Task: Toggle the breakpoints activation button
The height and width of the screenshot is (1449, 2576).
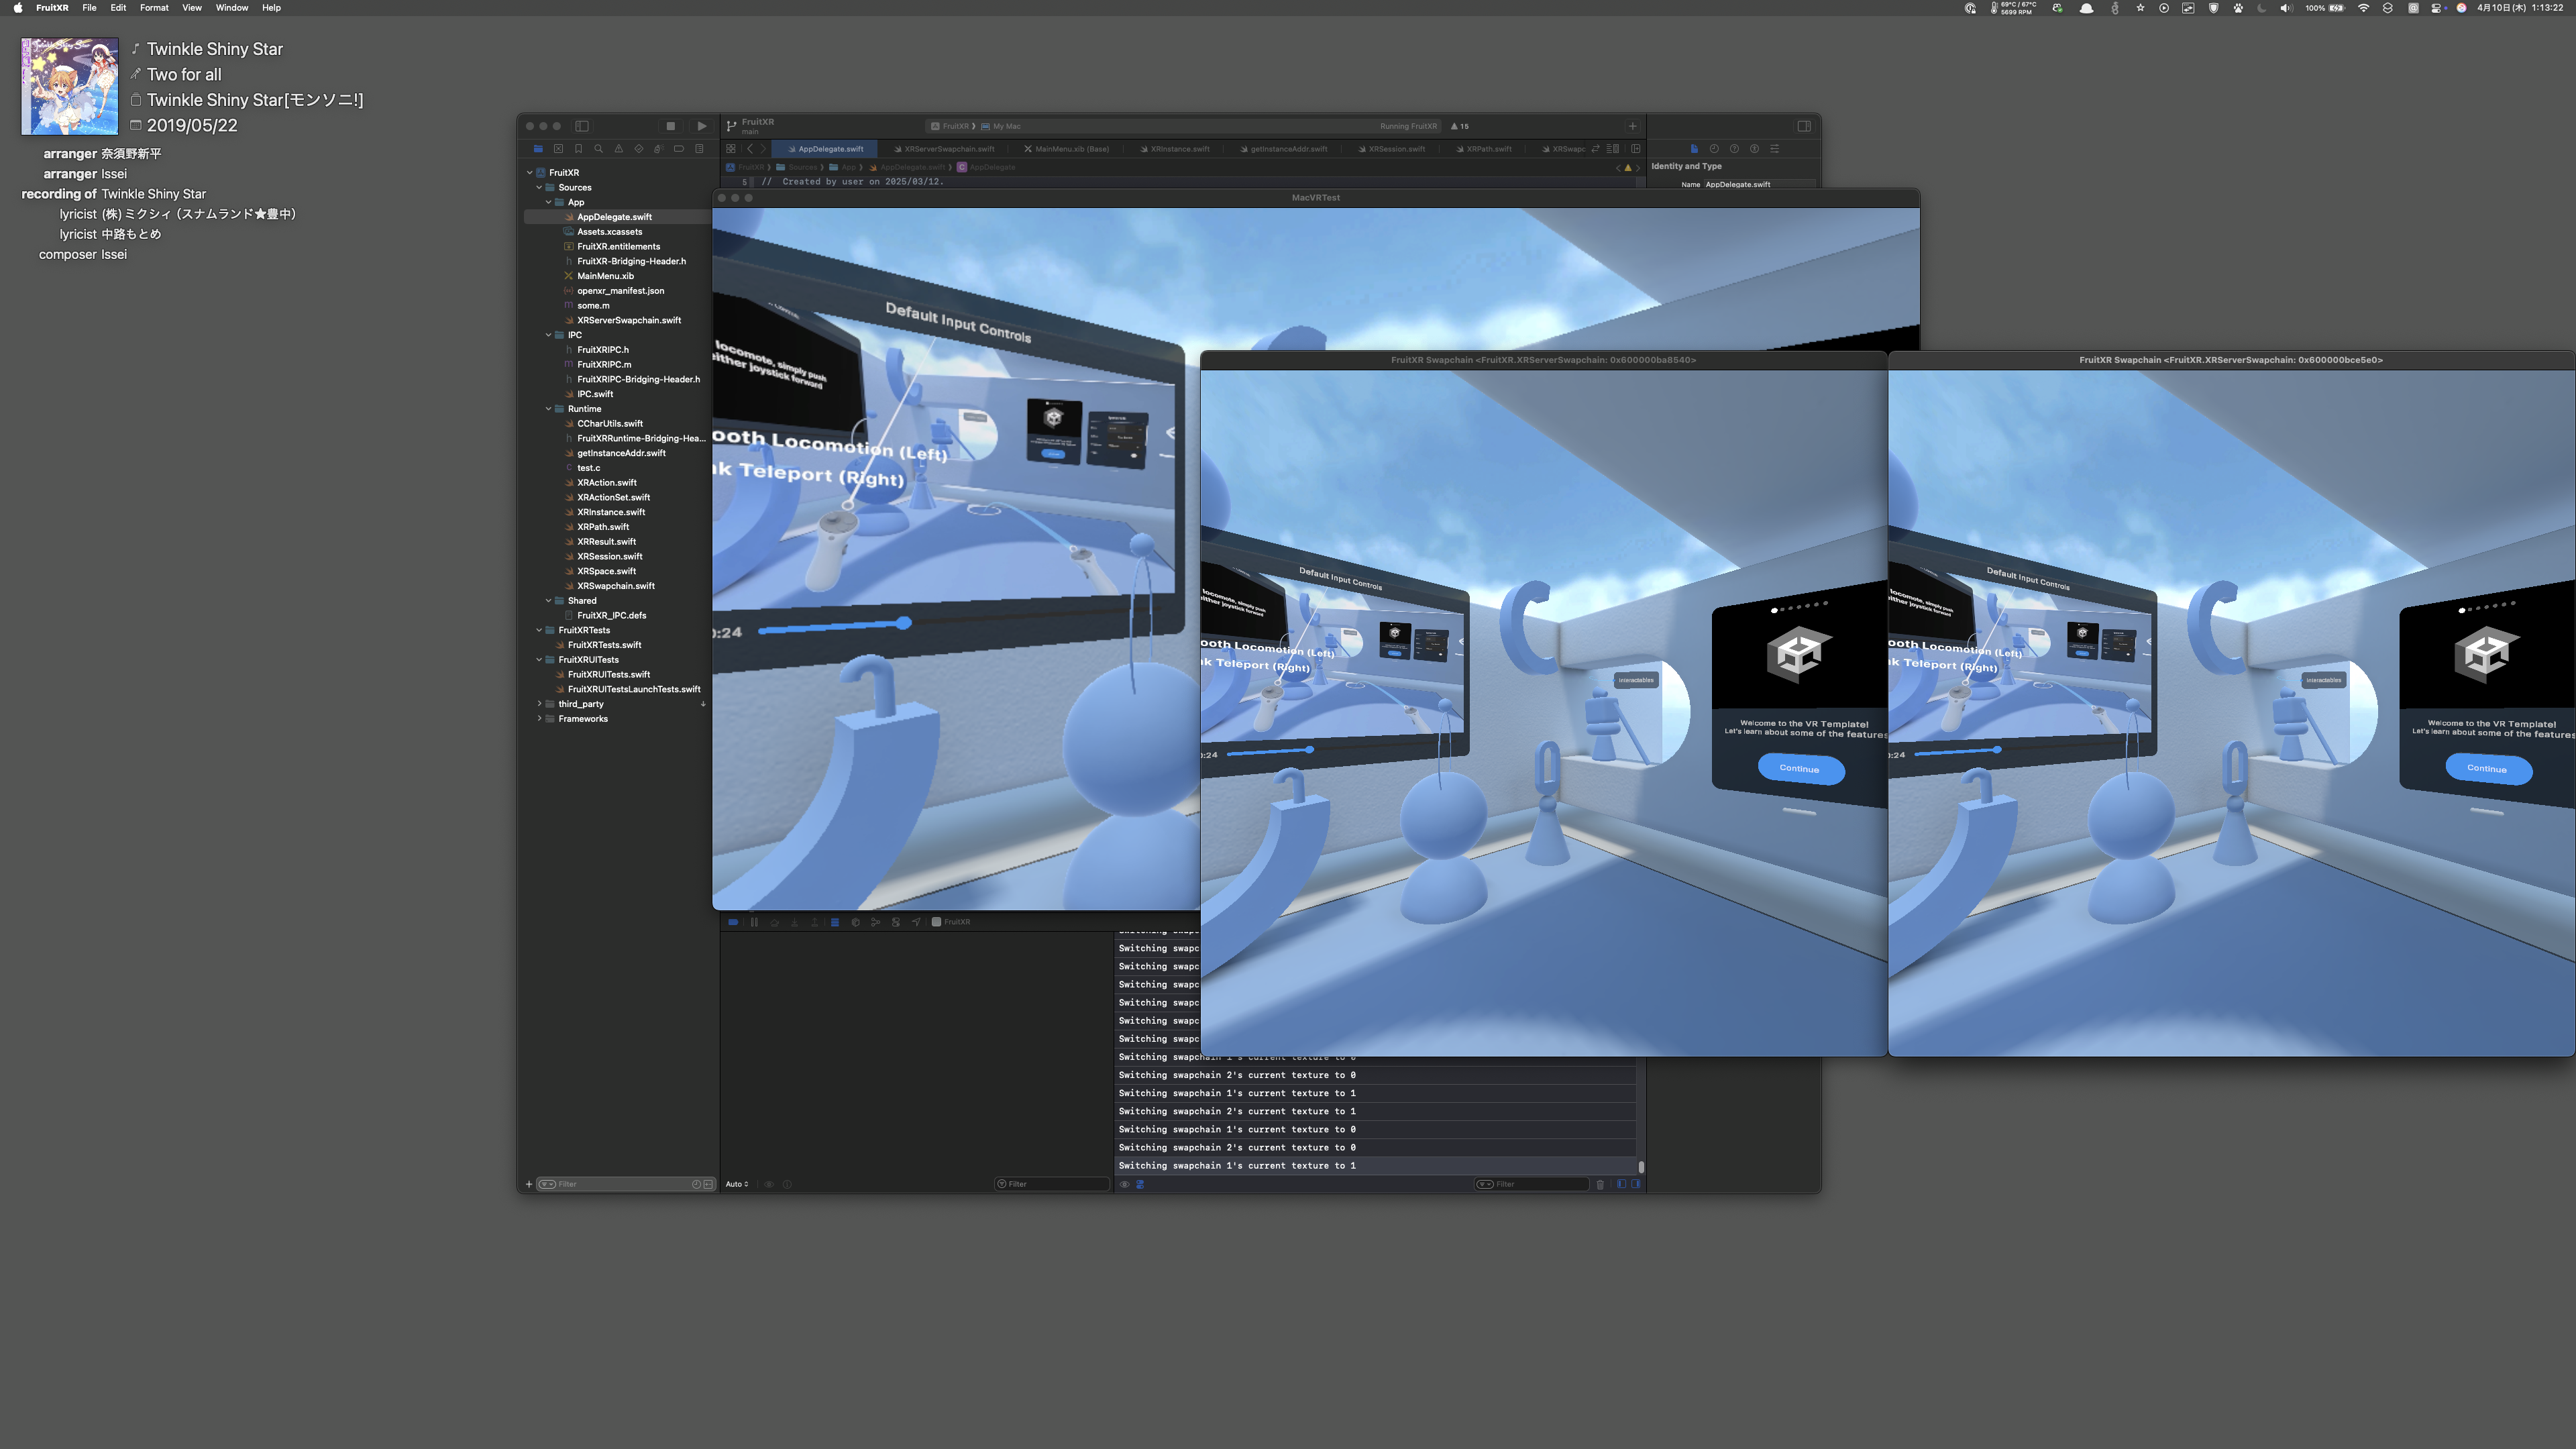Action: click(x=733, y=922)
